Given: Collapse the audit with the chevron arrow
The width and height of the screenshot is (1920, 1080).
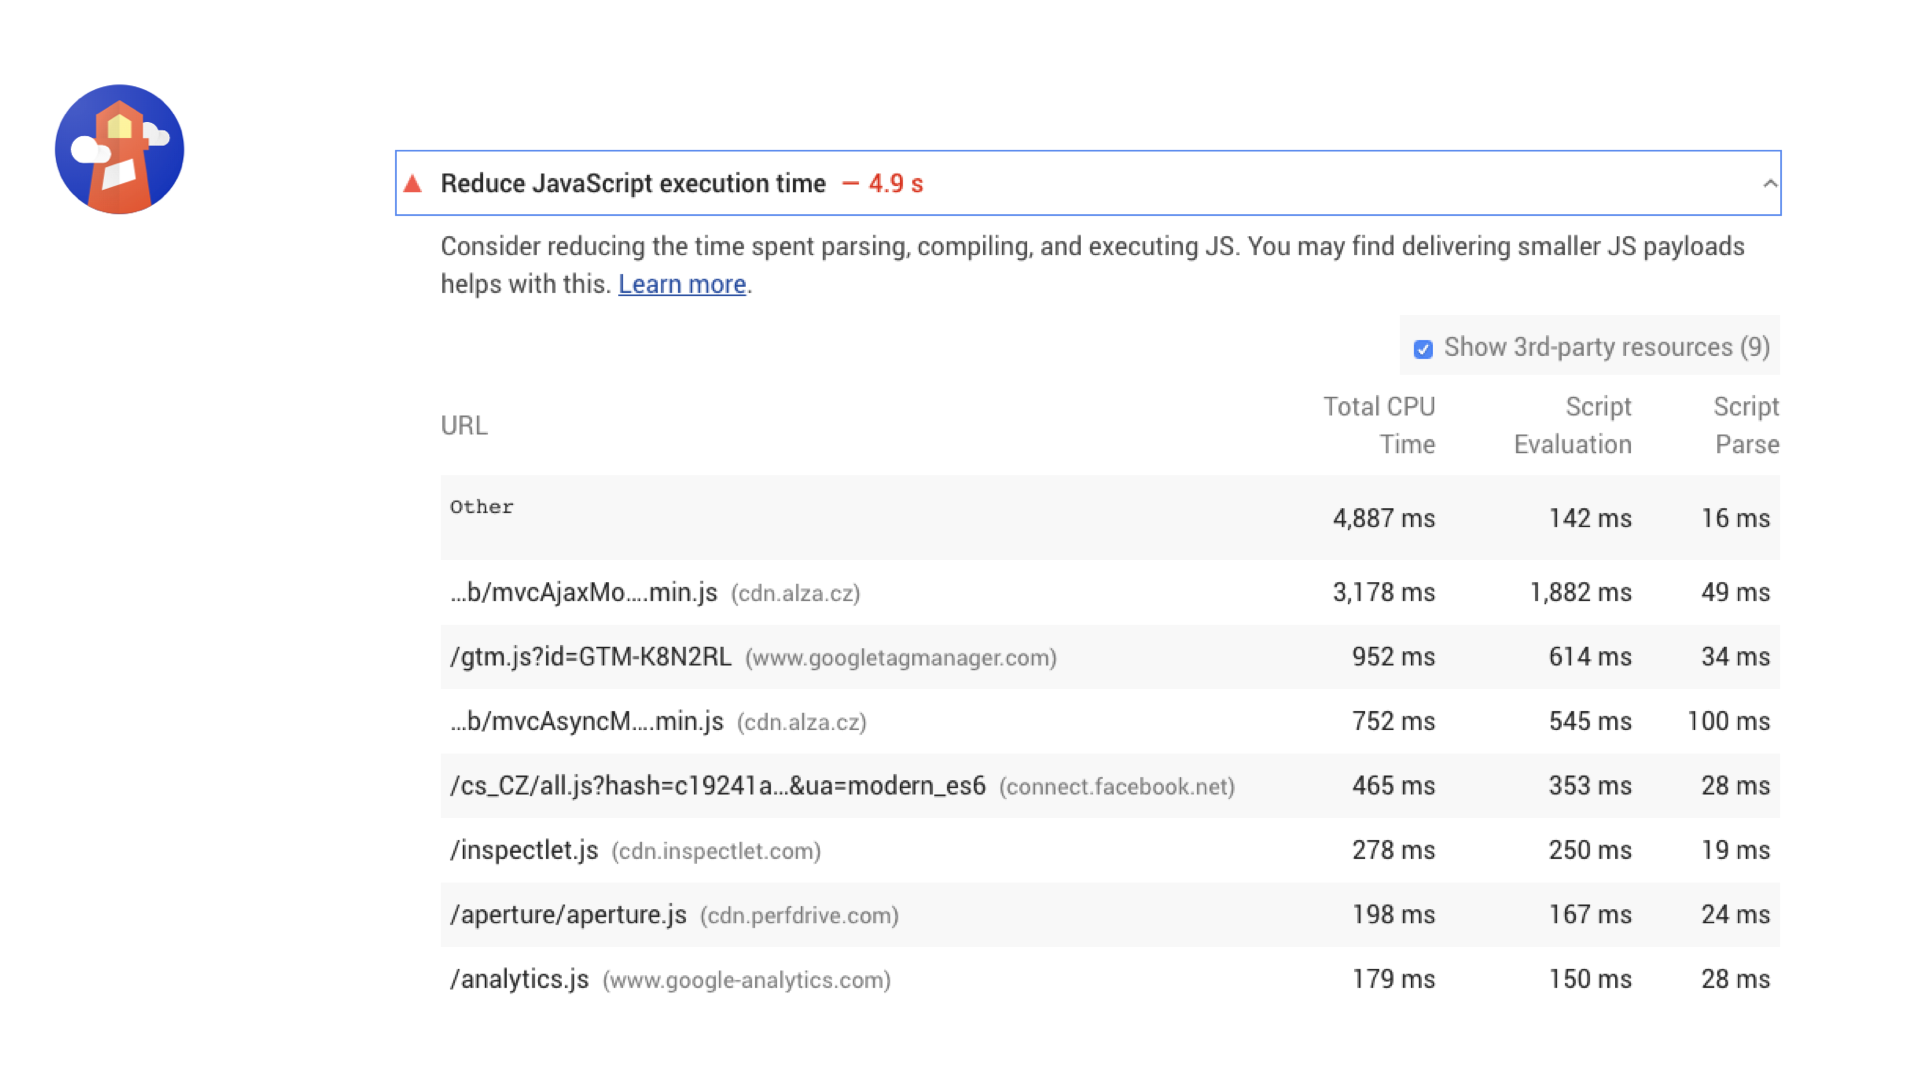Looking at the screenshot, I should [x=1769, y=184].
